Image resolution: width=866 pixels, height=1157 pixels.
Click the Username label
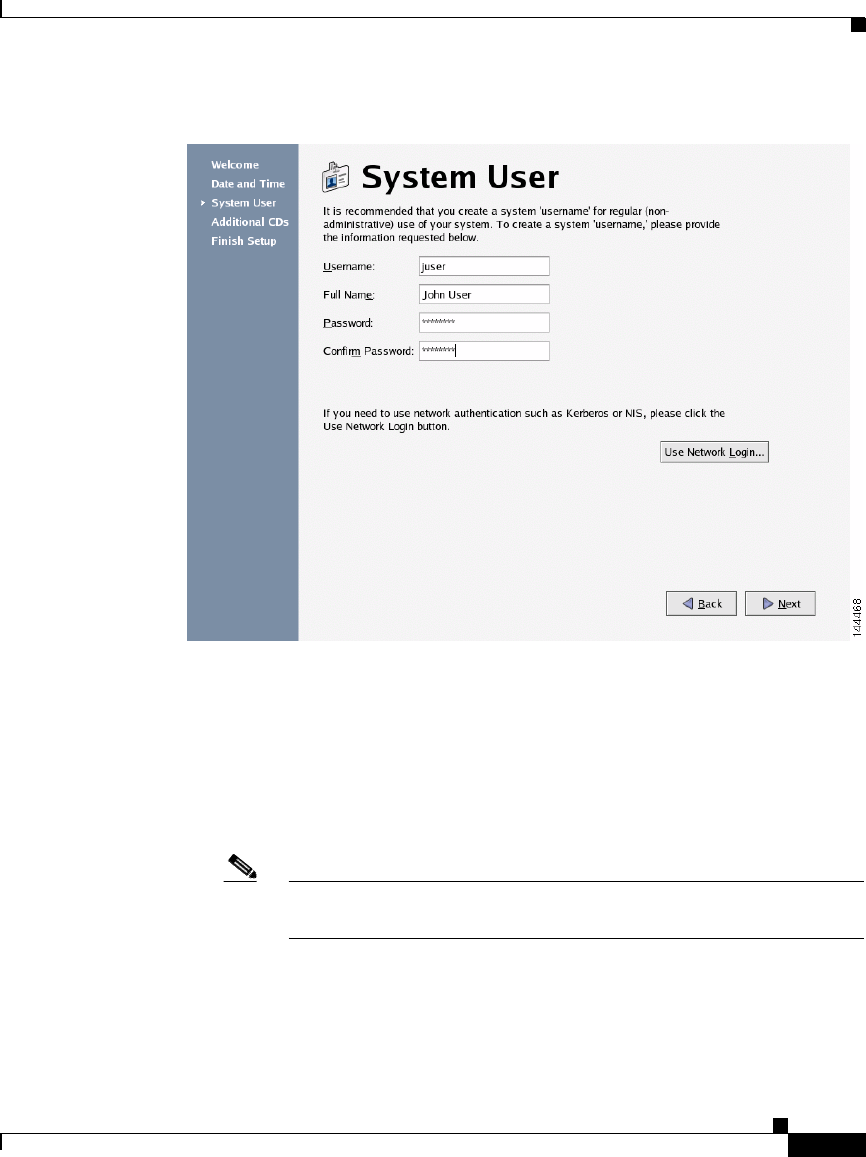tap(349, 266)
